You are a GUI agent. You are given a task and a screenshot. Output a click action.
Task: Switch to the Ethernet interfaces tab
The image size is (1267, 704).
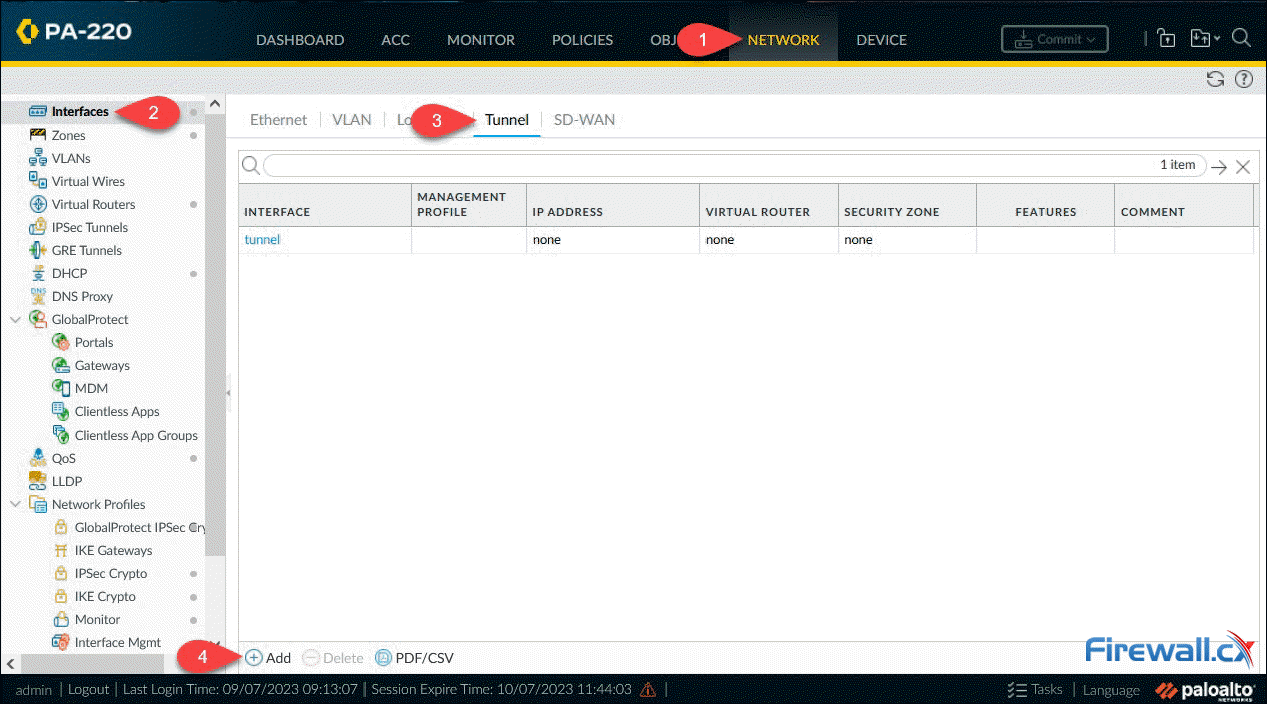(x=278, y=119)
